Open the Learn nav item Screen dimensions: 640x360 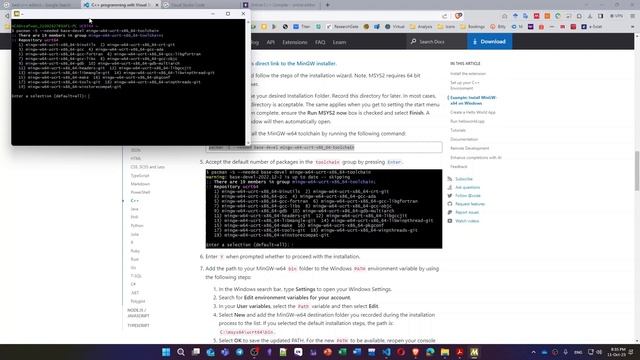pos(339,42)
